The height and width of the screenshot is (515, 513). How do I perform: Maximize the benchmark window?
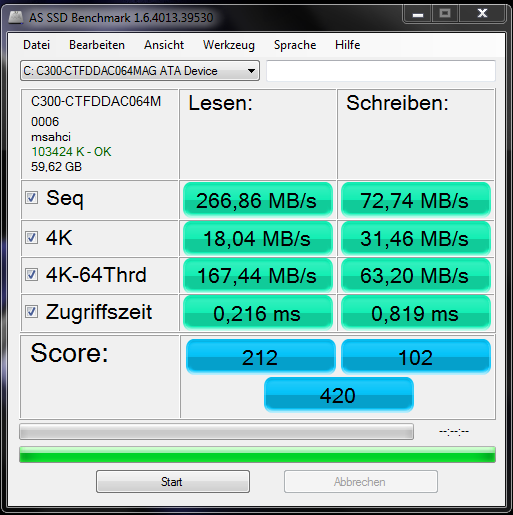[445, 14]
